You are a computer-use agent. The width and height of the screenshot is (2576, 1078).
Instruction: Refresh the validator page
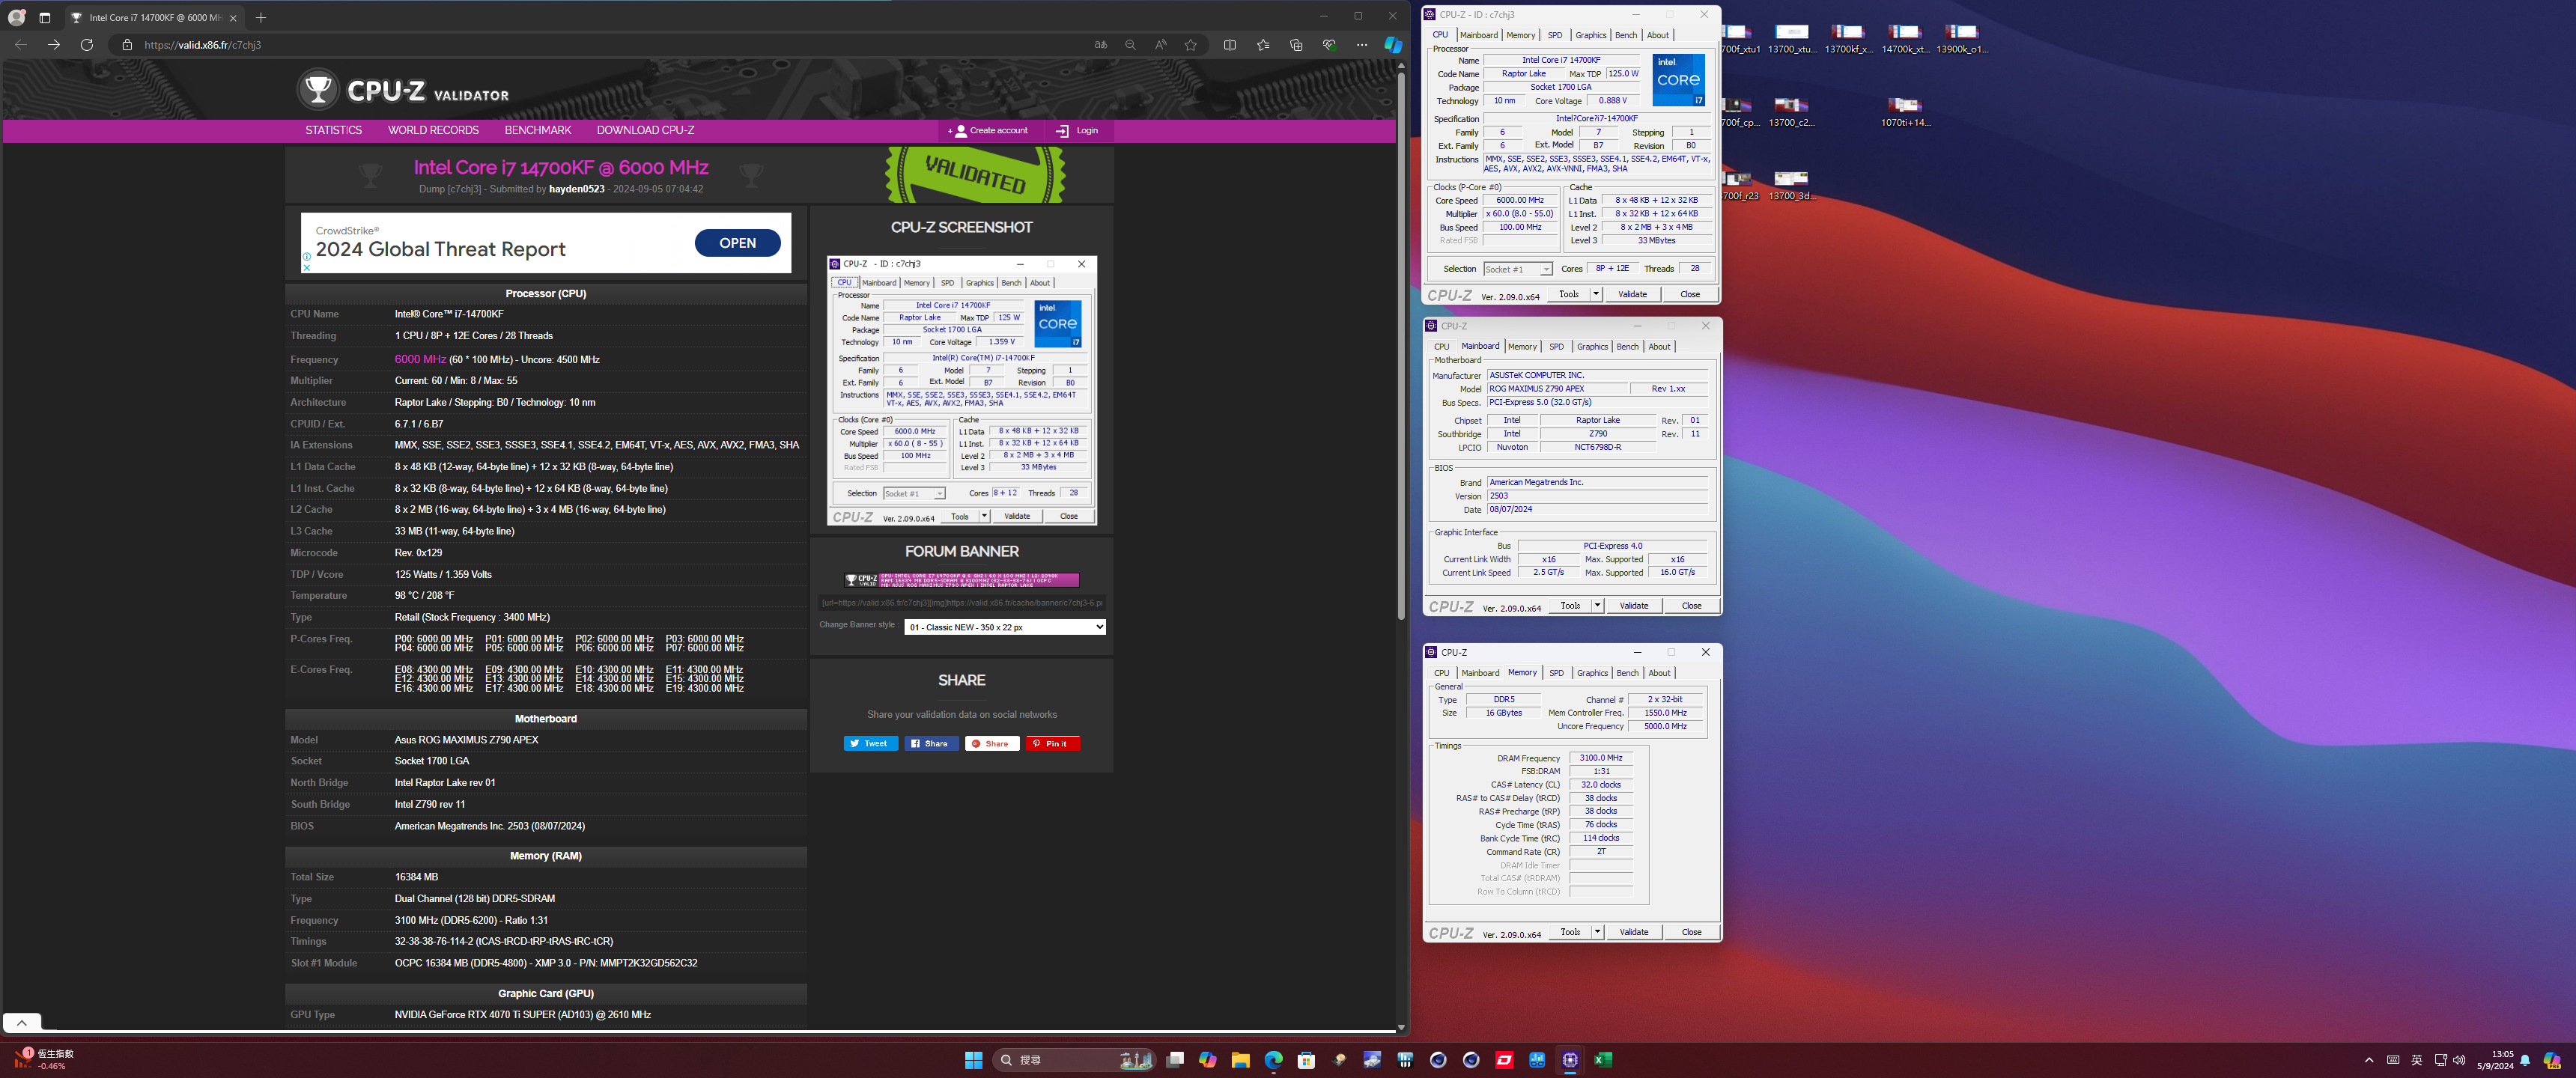click(x=87, y=45)
